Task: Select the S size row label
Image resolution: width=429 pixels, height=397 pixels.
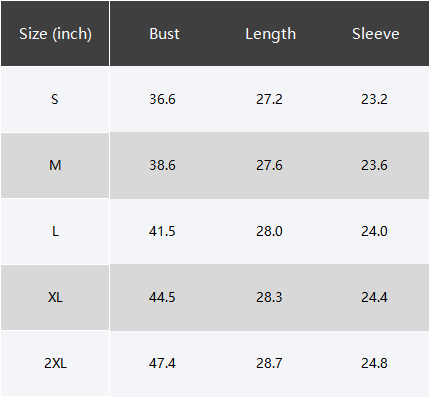Action: pyautogui.click(x=55, y=99)
